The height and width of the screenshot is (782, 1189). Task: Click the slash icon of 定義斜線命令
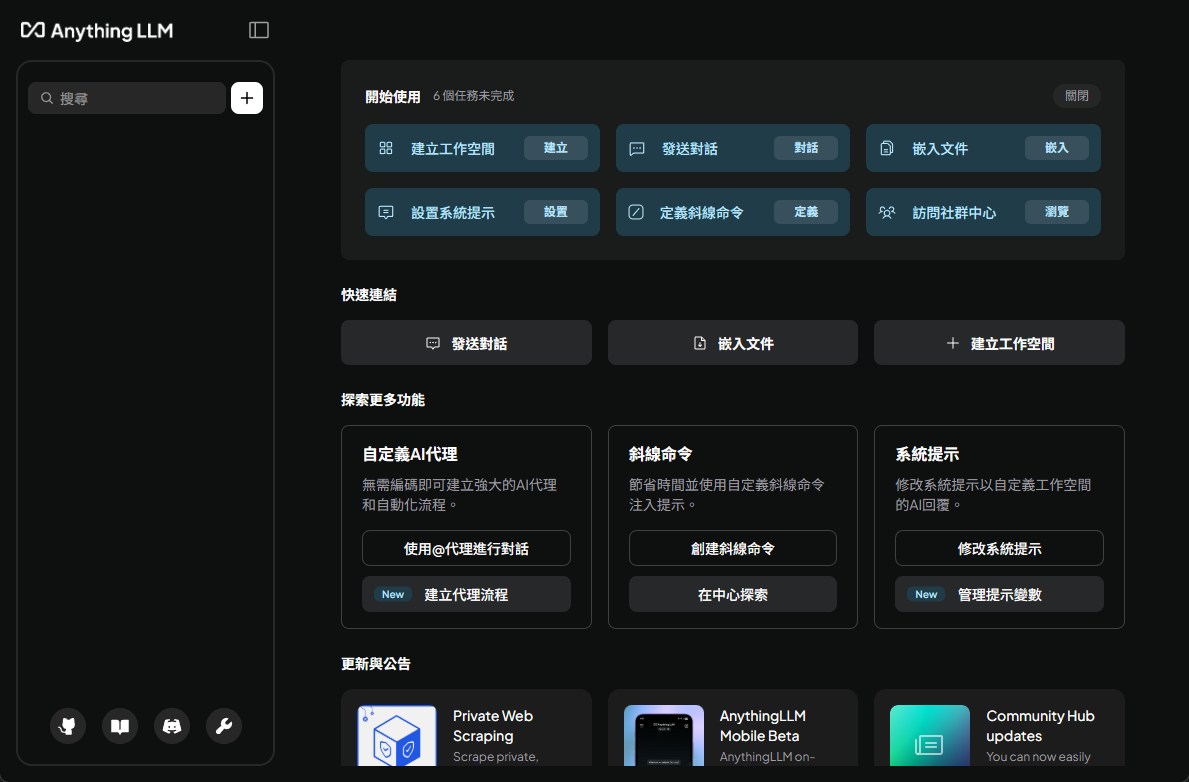tap(636, 212)
